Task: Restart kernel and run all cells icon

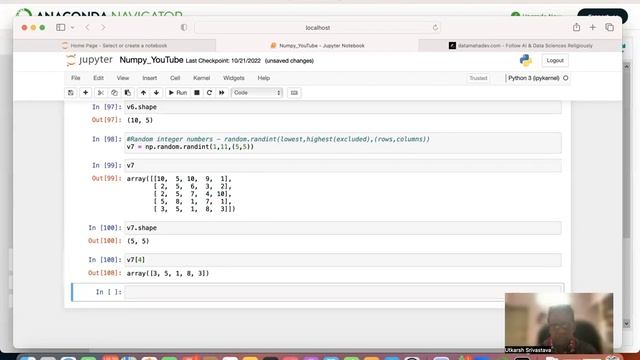Action: click(x=222, y=93)
